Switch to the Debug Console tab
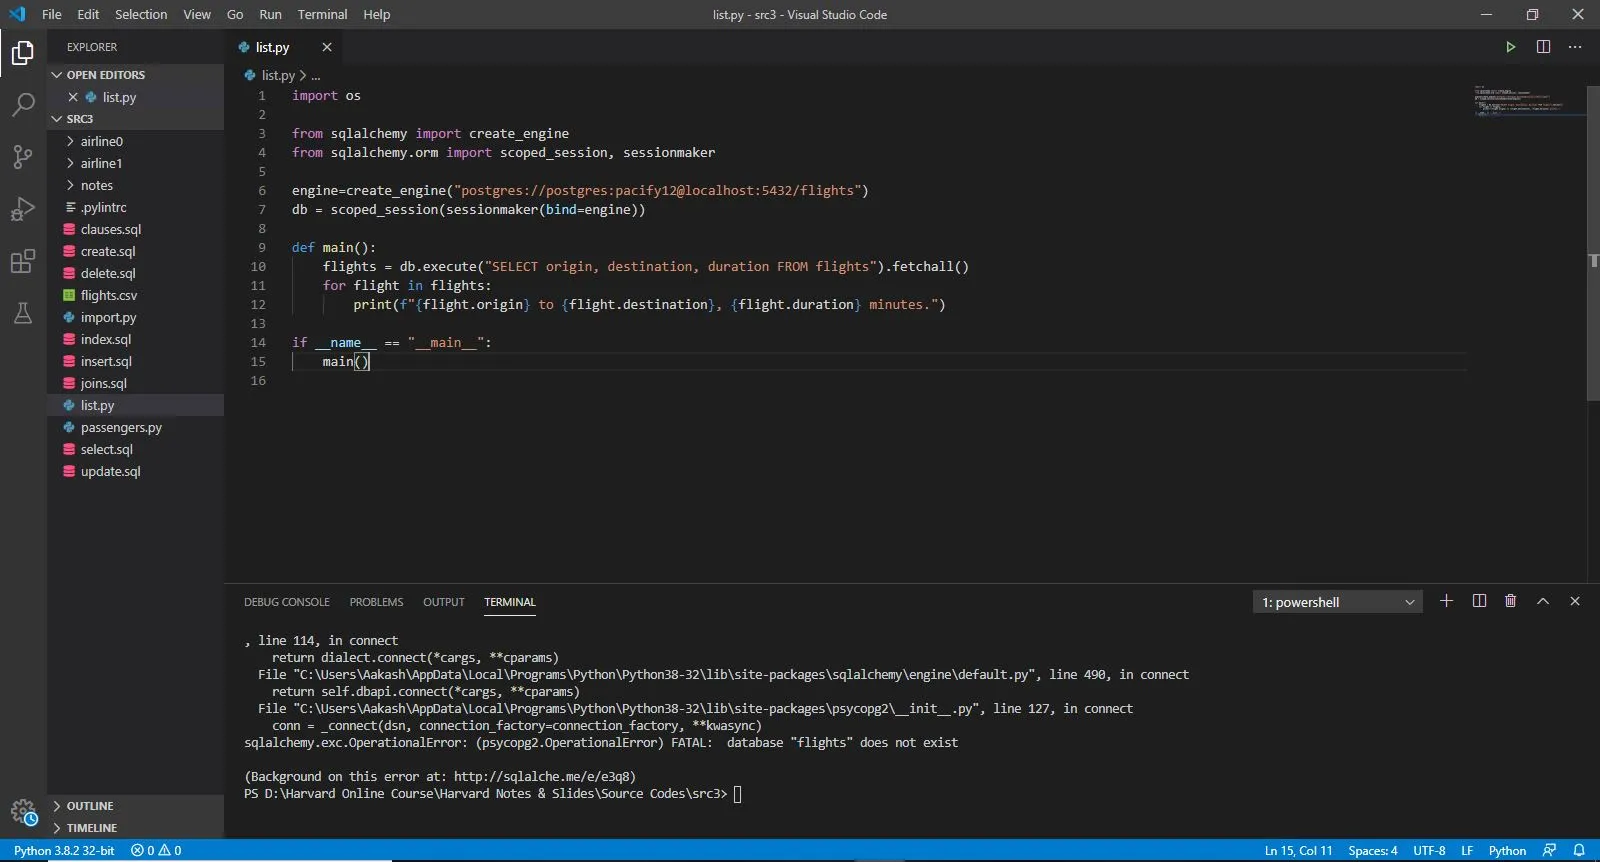1600x862 pixels. pos(287,602)
